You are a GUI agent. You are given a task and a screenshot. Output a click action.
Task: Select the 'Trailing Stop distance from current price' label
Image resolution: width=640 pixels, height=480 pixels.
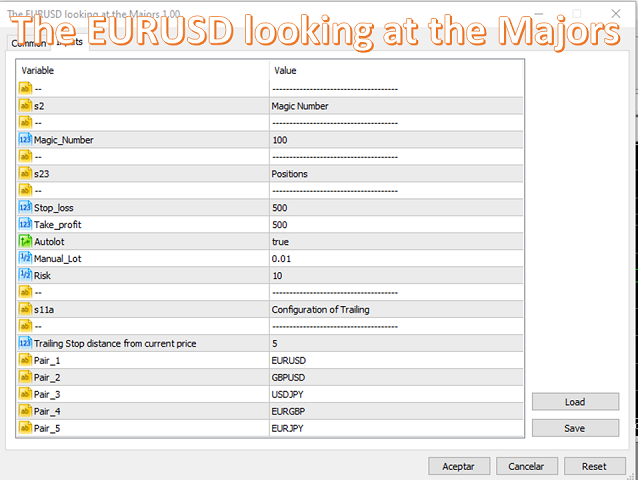pyautogui.click(x=115, y=344)
